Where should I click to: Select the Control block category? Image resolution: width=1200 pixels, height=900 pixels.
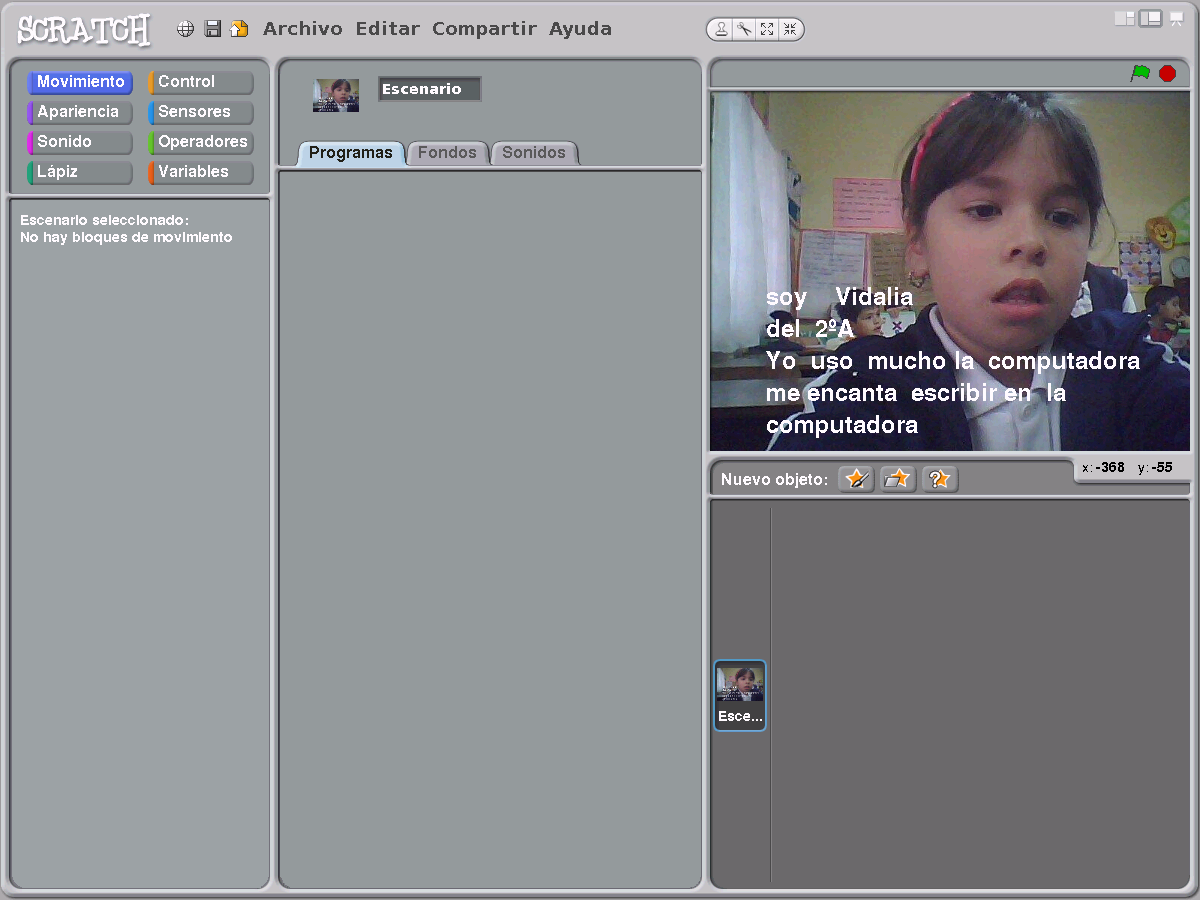pos(201,82)
